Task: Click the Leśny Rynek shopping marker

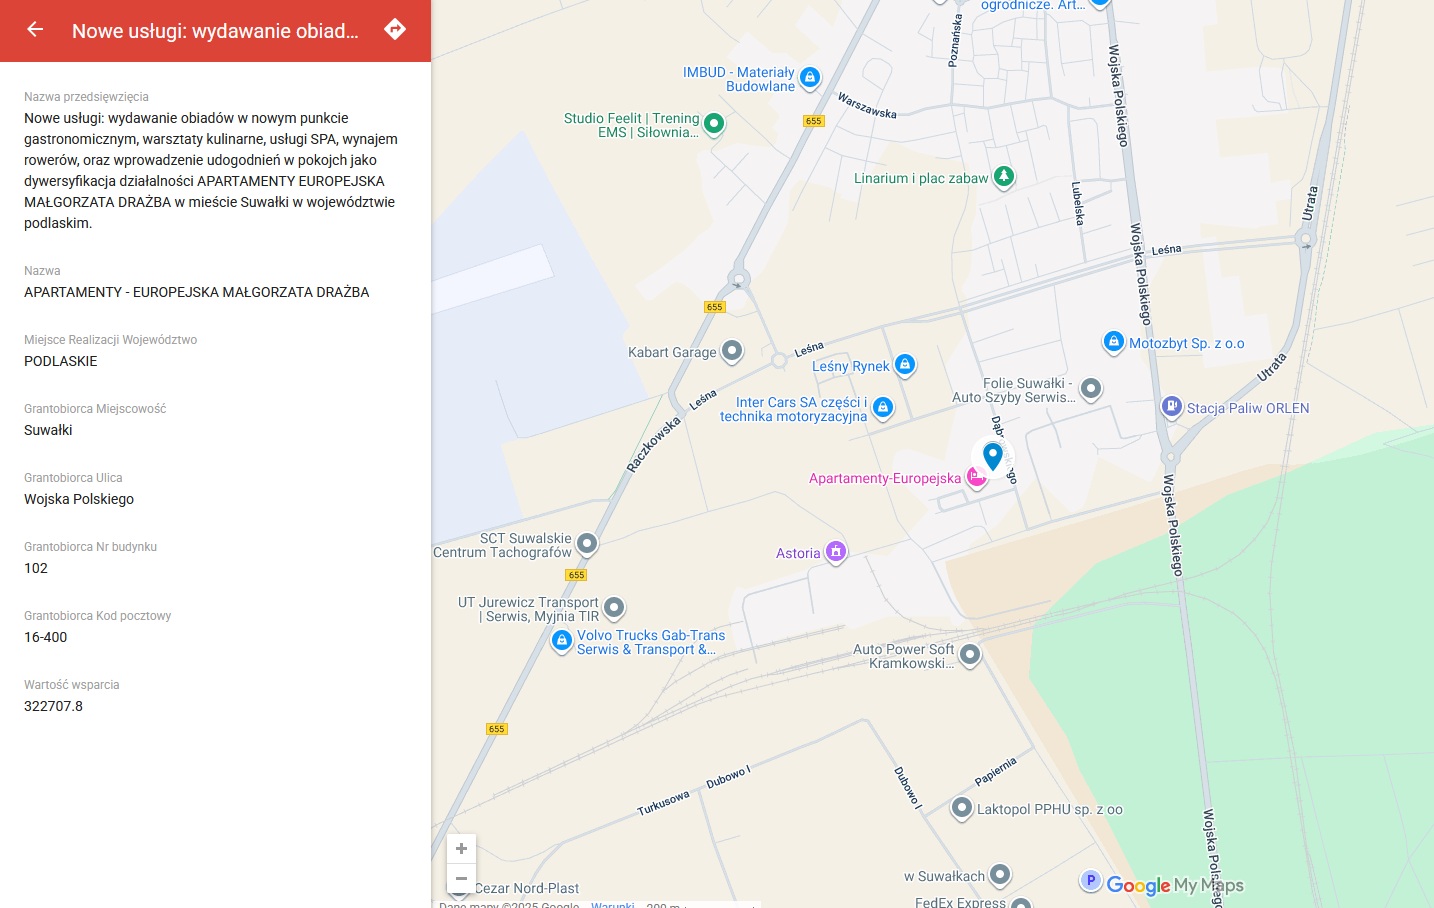Action: [905, 365]
